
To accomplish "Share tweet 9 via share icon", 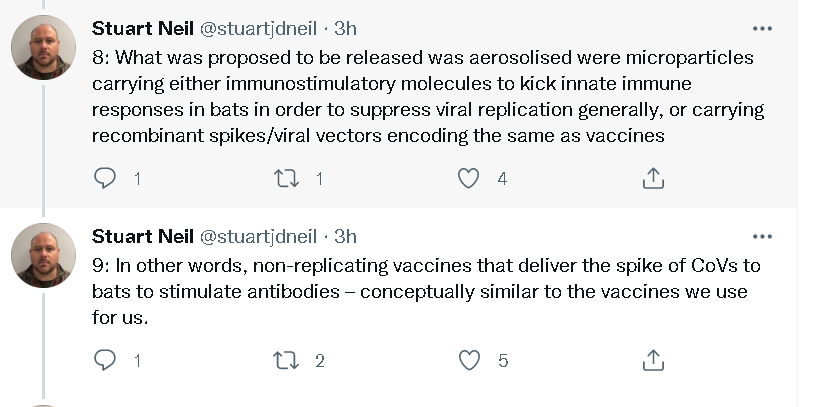I will 653,360.
